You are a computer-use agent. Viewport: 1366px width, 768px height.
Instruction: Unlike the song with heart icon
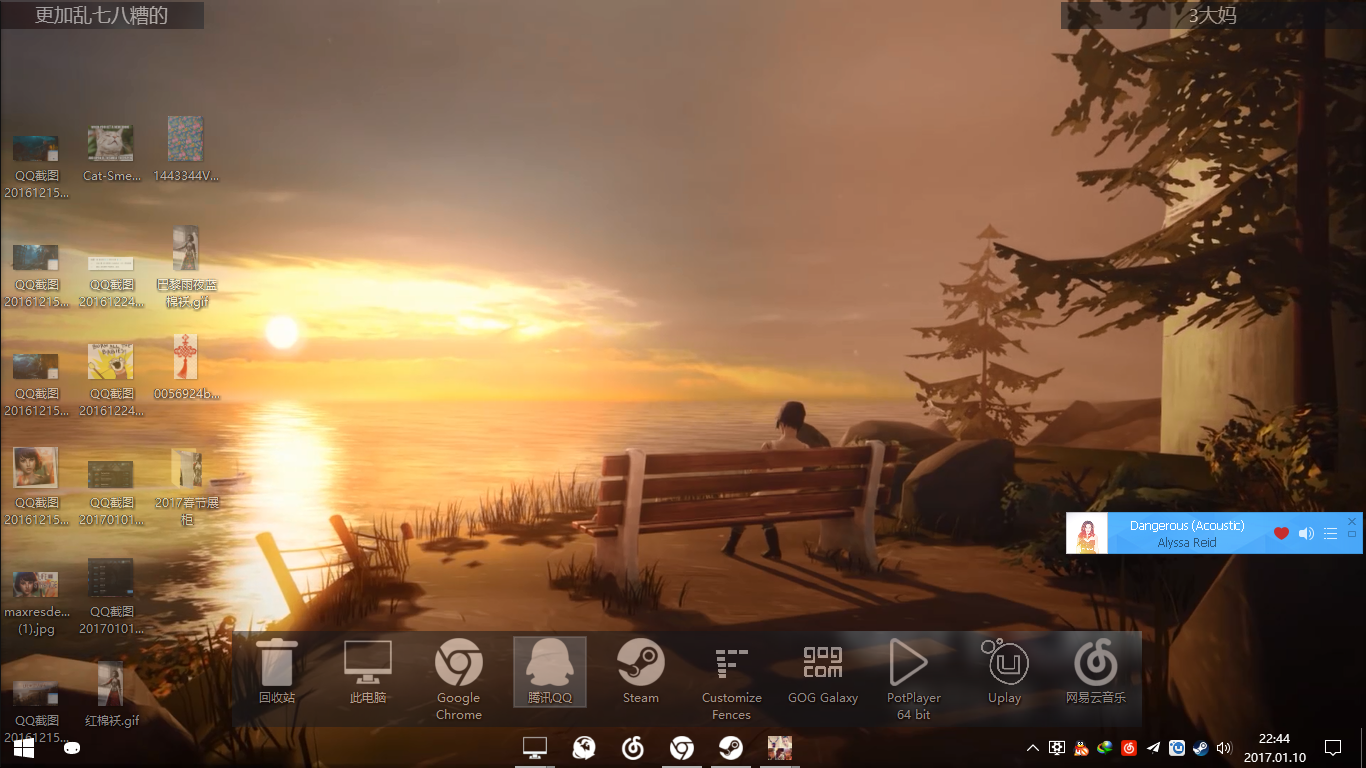point(1281,533)
